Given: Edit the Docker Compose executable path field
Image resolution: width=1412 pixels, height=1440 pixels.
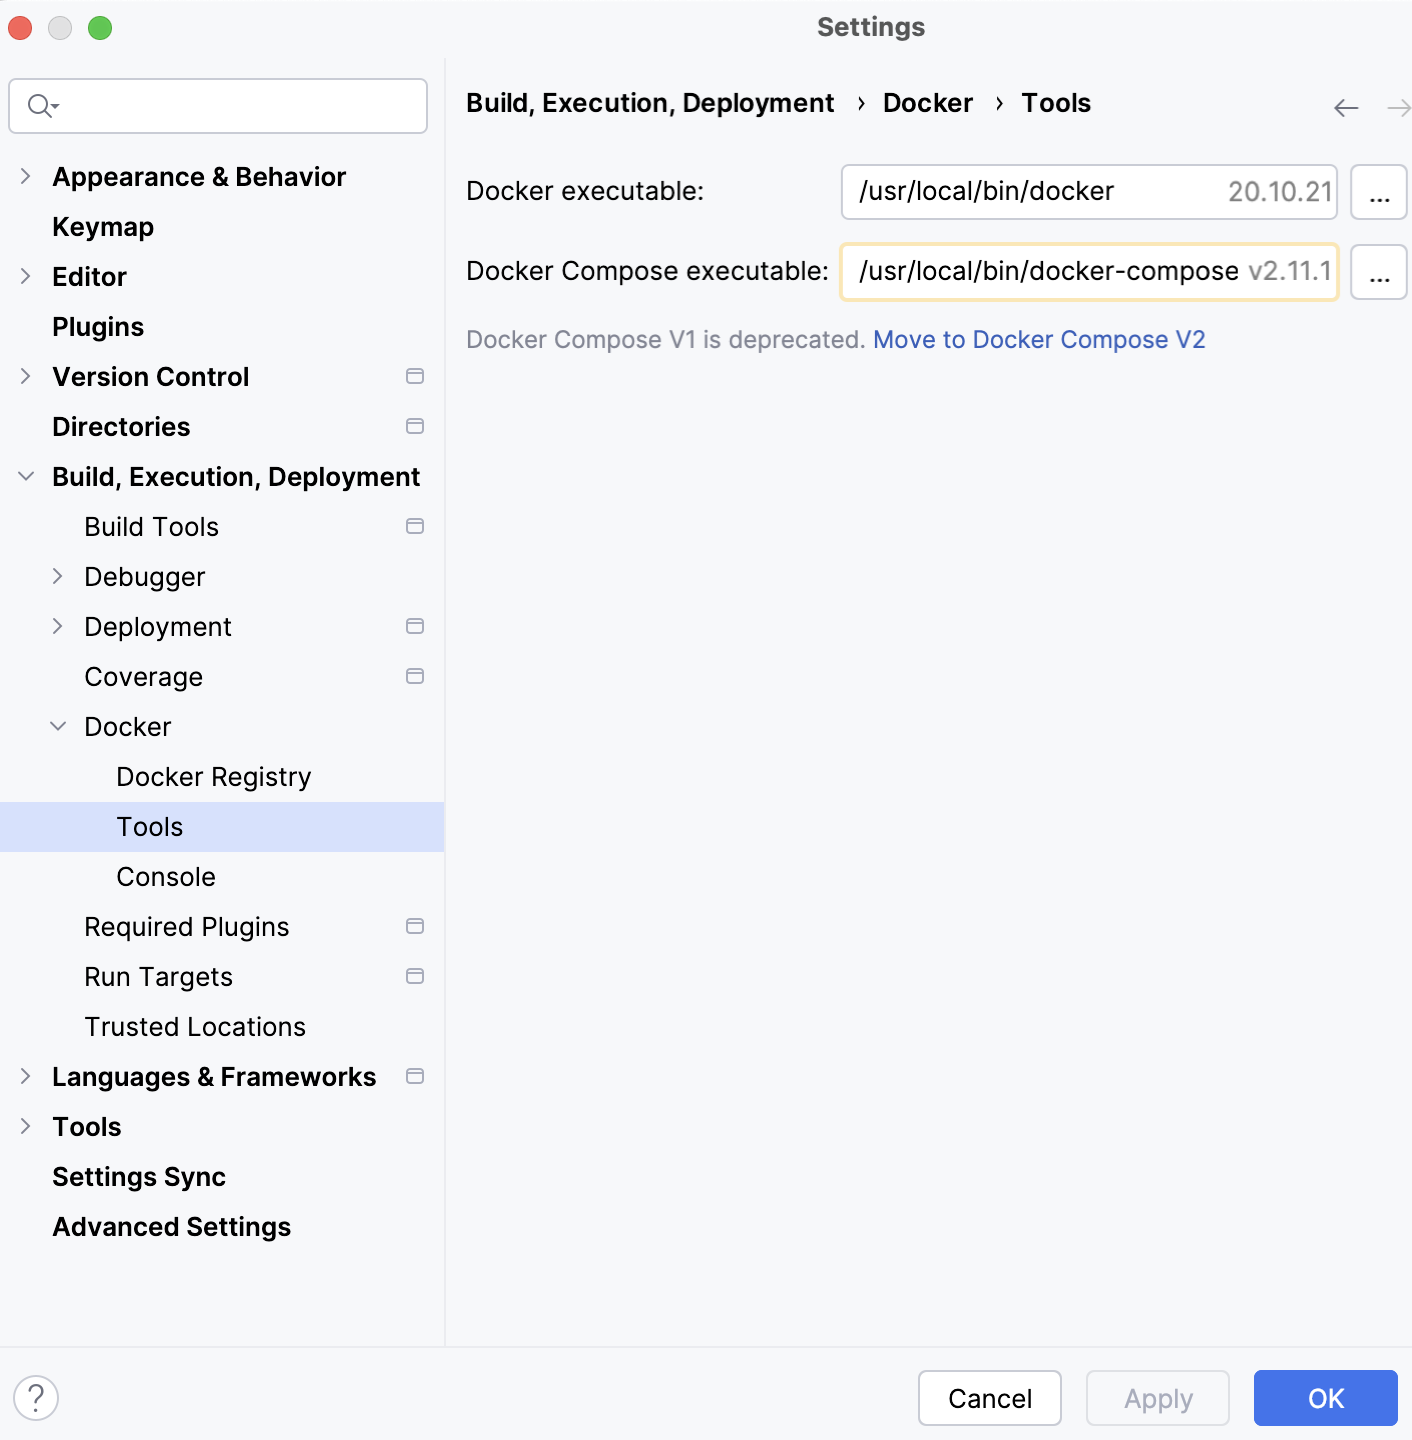Looking at the screenshot, I should click(1089, 272).
